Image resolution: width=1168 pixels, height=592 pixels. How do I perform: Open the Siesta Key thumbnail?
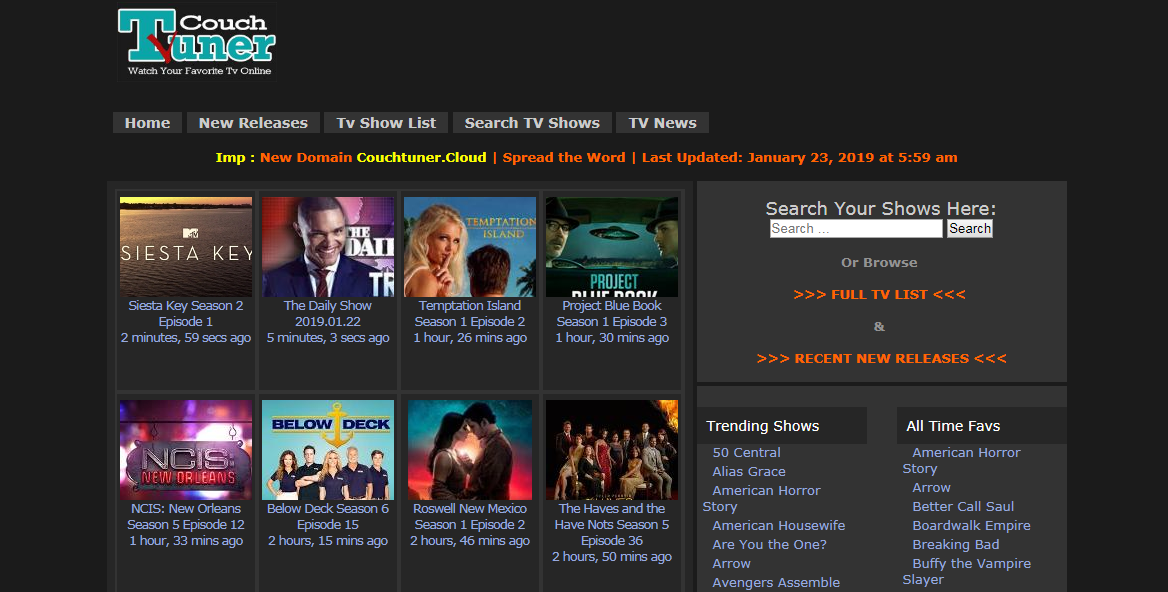tap(186, 246)
